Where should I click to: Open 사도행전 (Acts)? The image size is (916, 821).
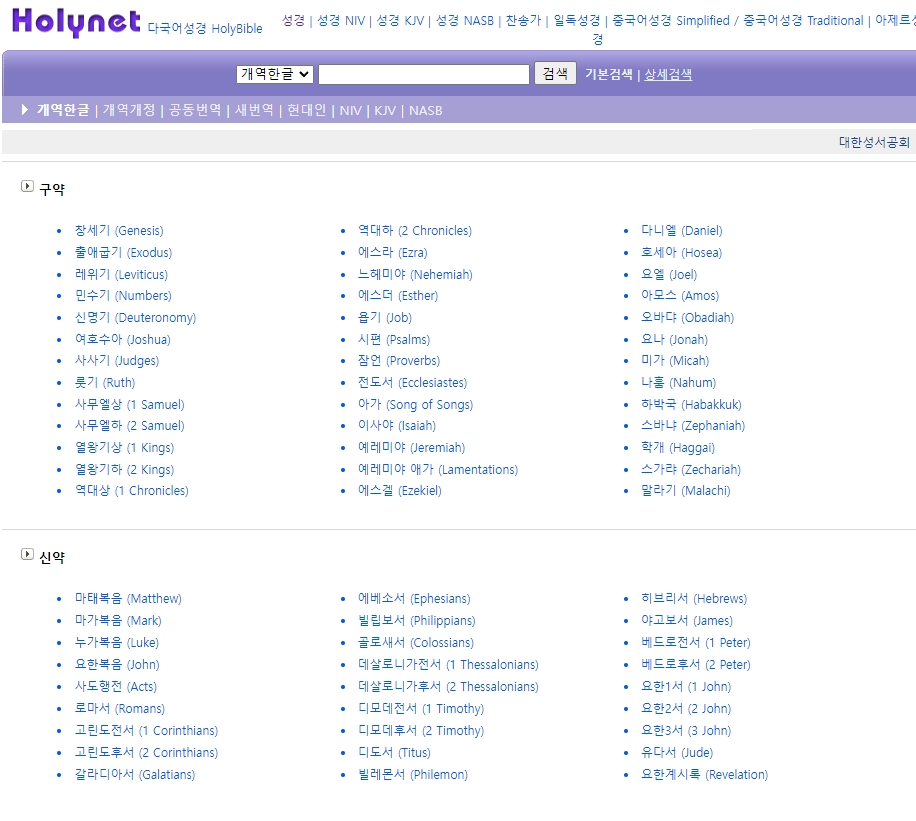(116, 687)
